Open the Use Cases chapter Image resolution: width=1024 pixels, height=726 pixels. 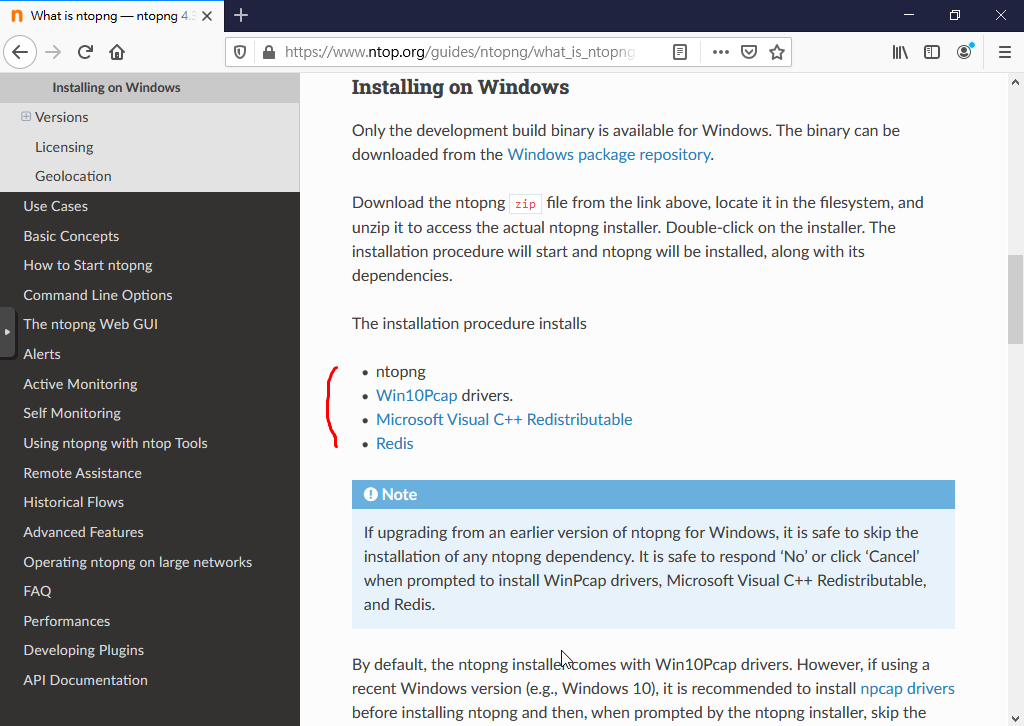[56, 206]
